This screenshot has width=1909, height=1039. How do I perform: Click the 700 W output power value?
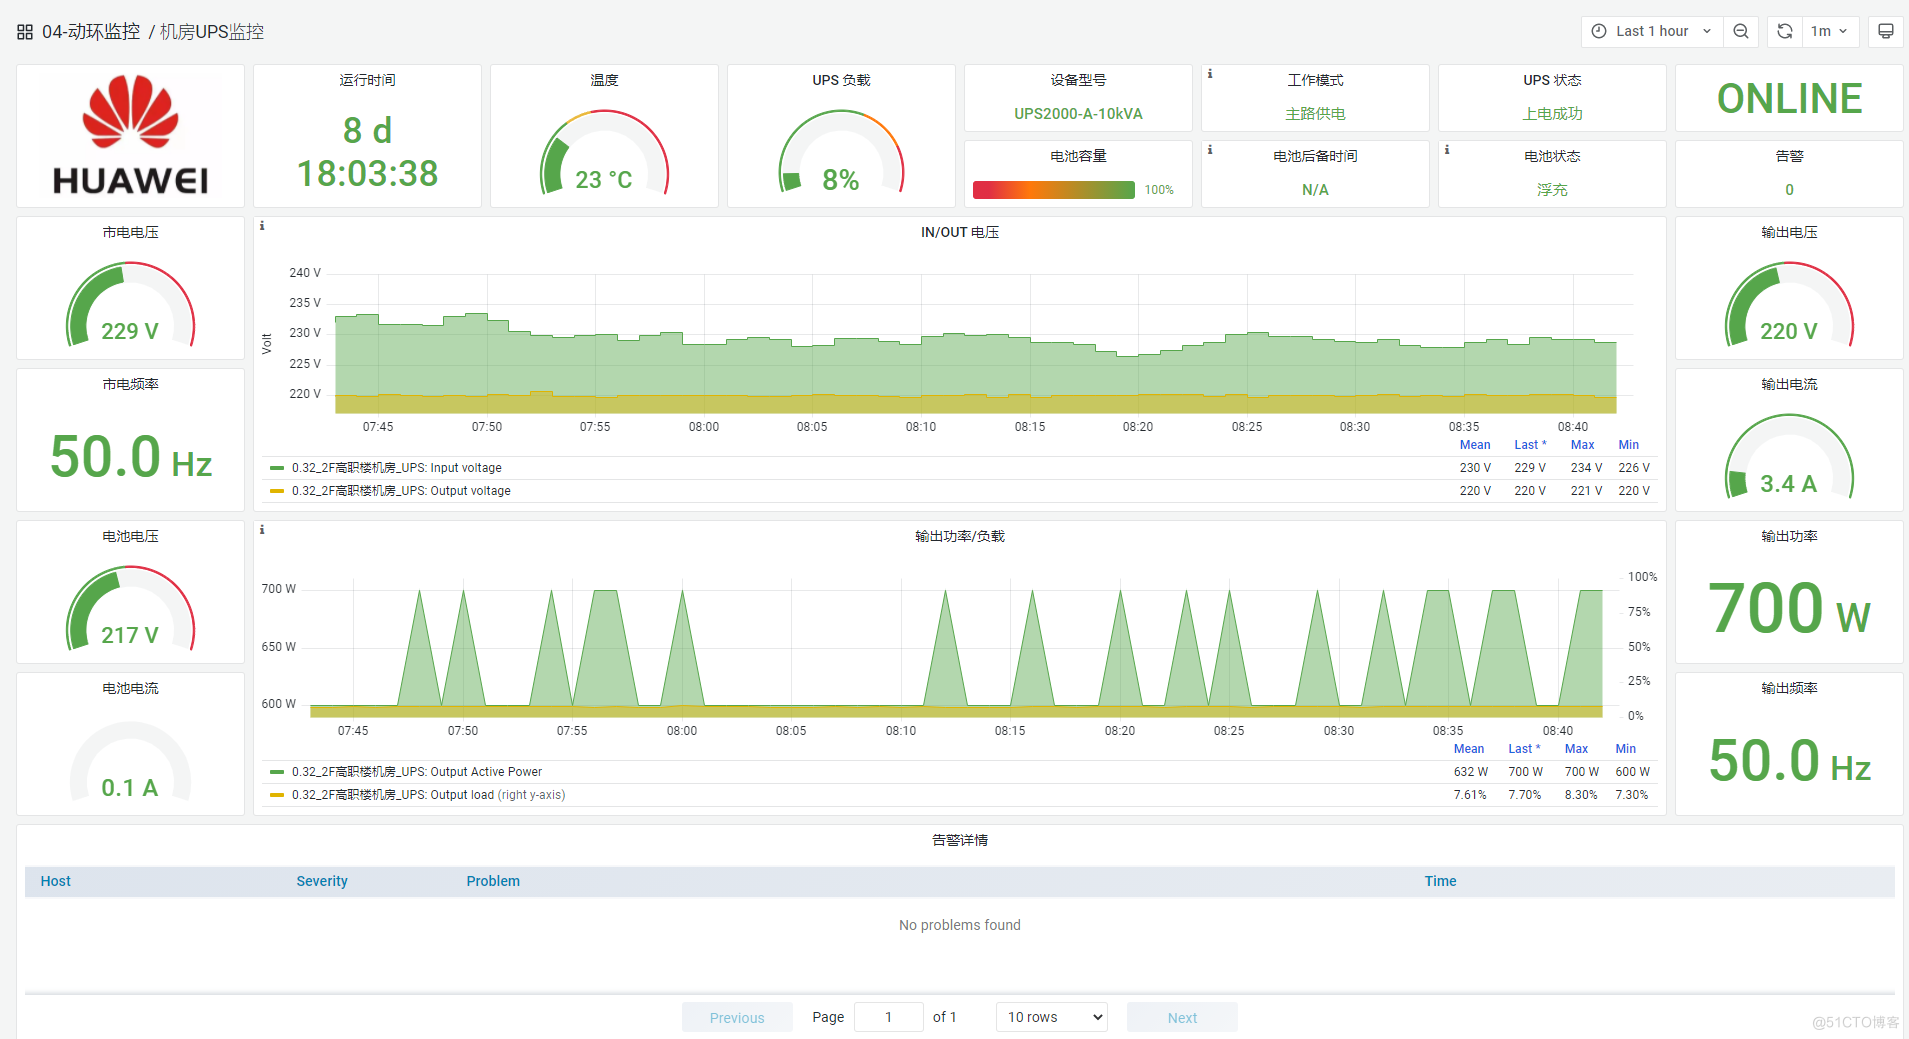1789,608
